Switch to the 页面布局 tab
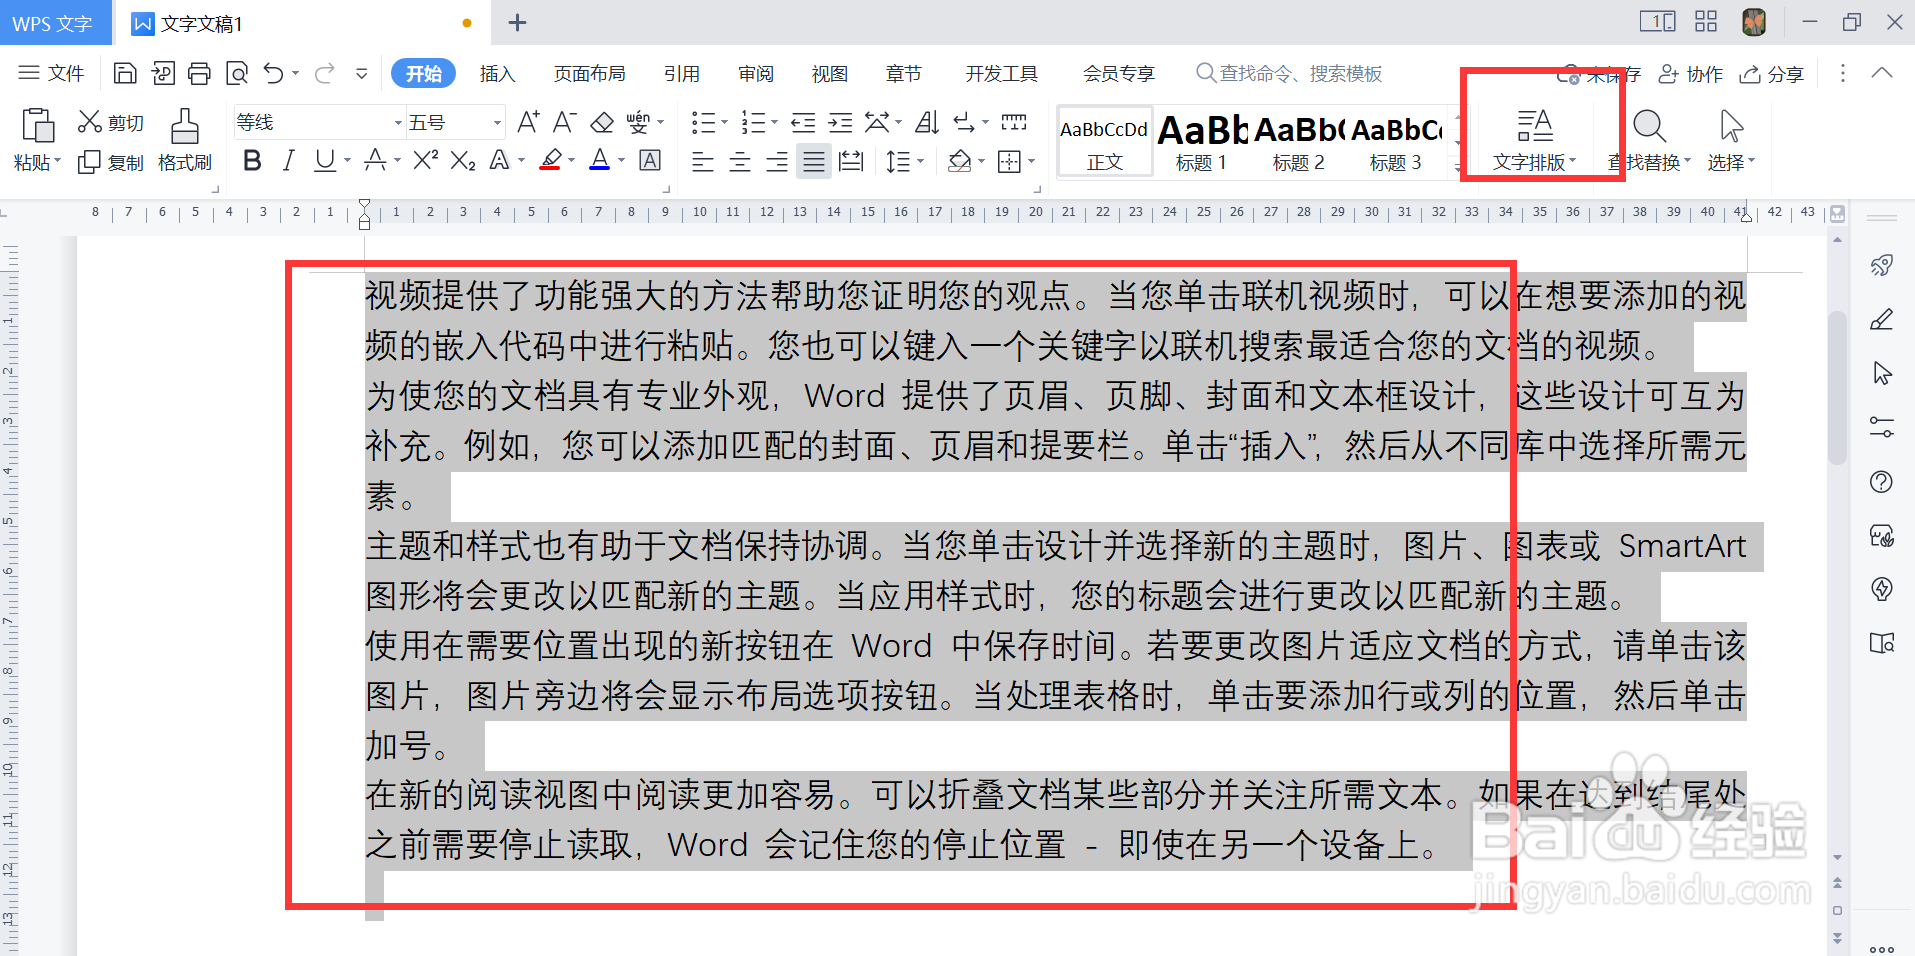Viewport: 1915px width, 956px height. (x=590, y=73)
